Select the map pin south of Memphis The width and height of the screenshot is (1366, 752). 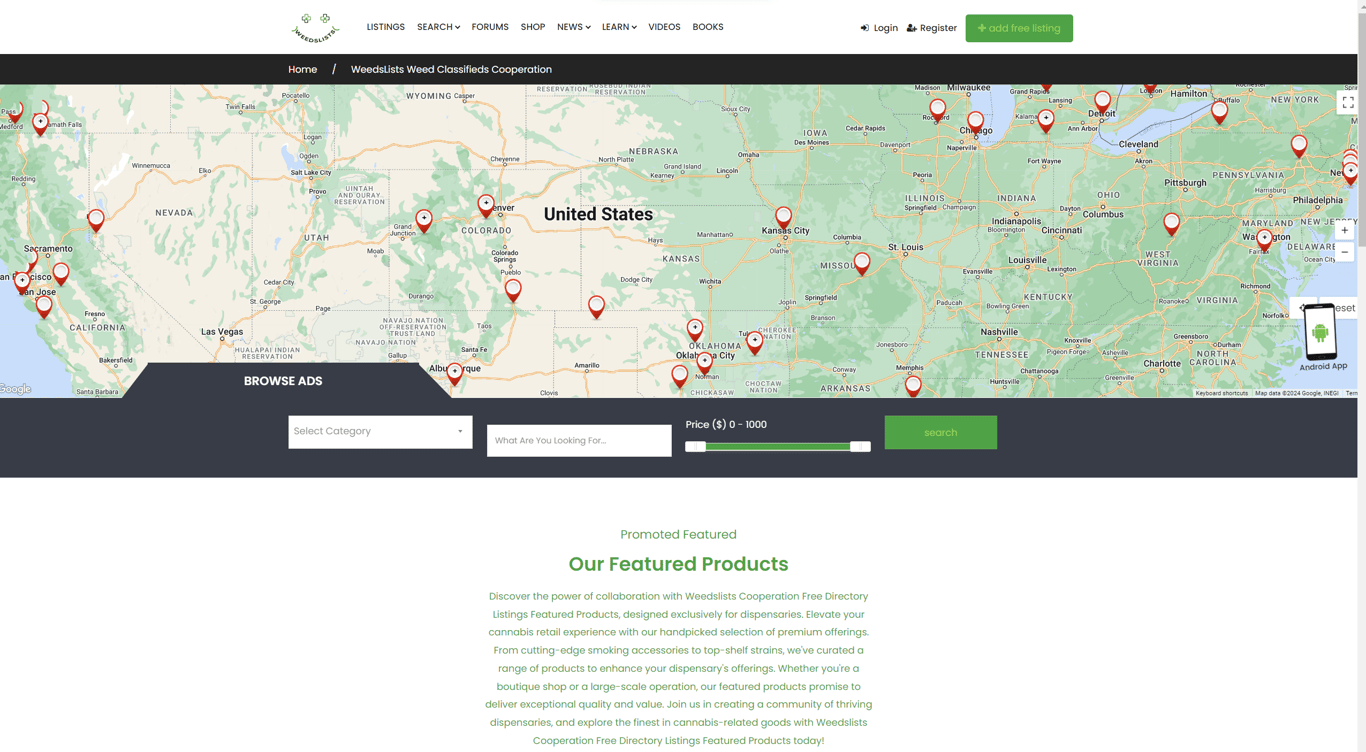(x=913, y=386)
